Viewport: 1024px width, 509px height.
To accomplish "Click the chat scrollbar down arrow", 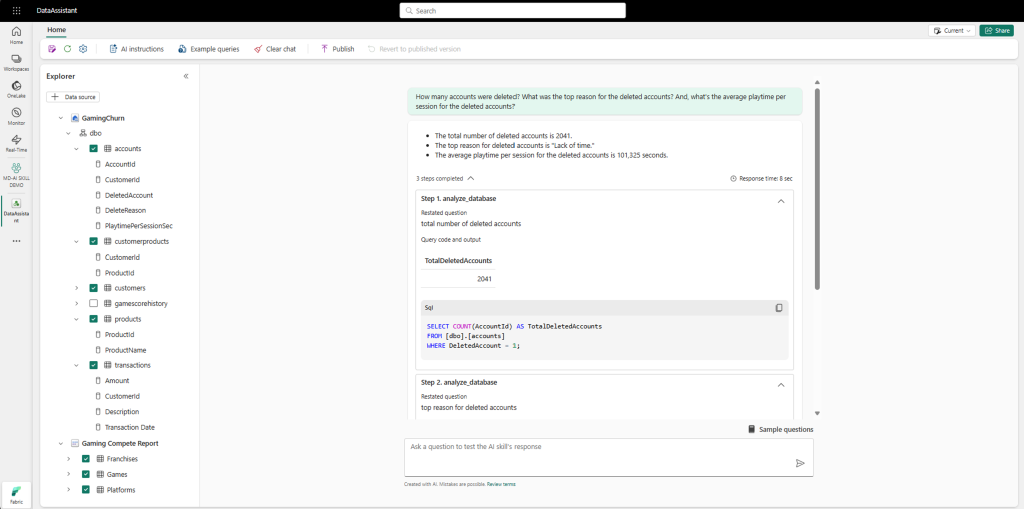I will pos(816,413).
